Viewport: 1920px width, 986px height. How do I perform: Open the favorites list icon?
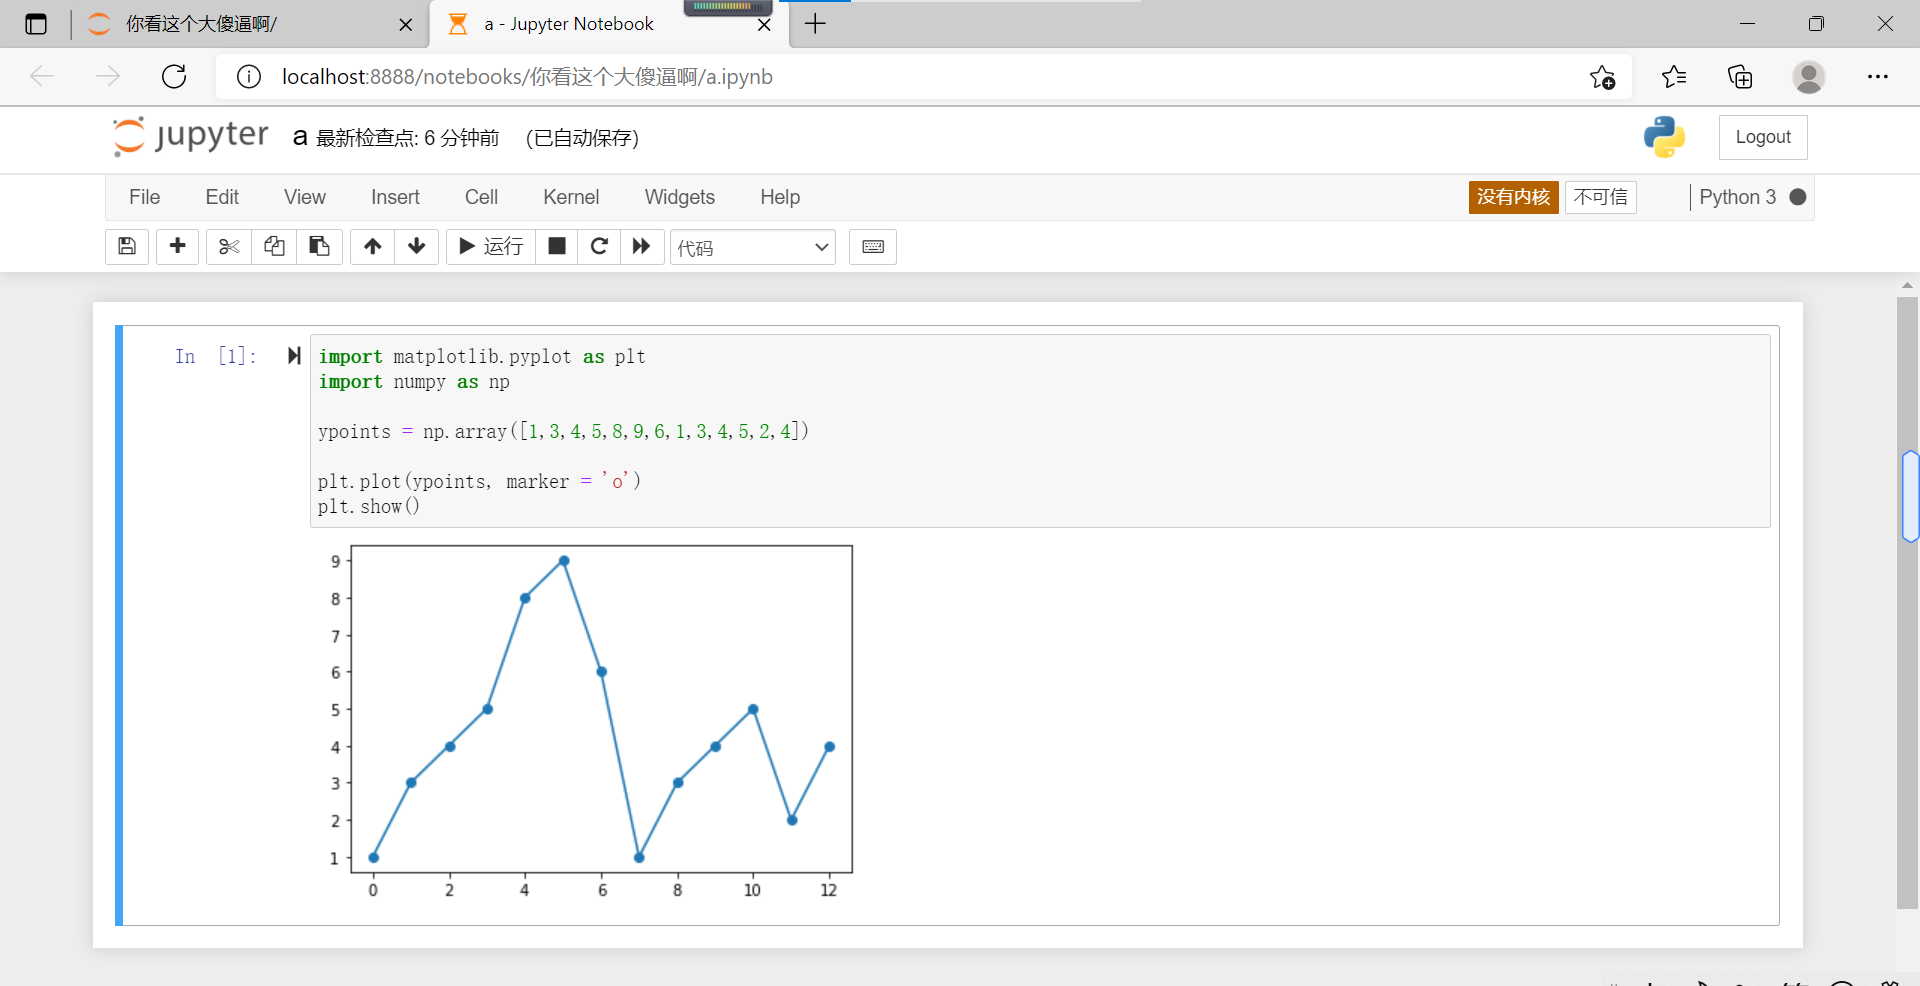(1673, 76)
